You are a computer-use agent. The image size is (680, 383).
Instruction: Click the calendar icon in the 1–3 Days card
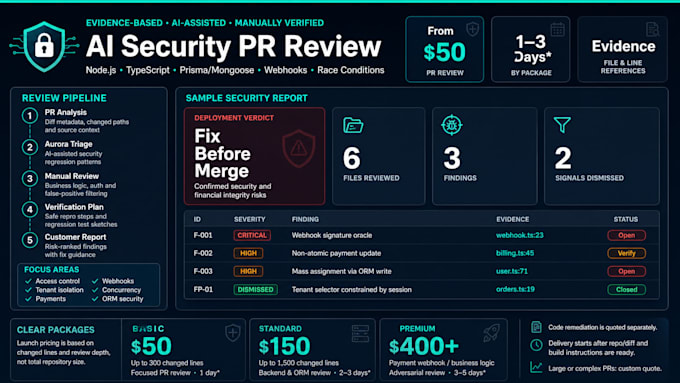point(557,29)
